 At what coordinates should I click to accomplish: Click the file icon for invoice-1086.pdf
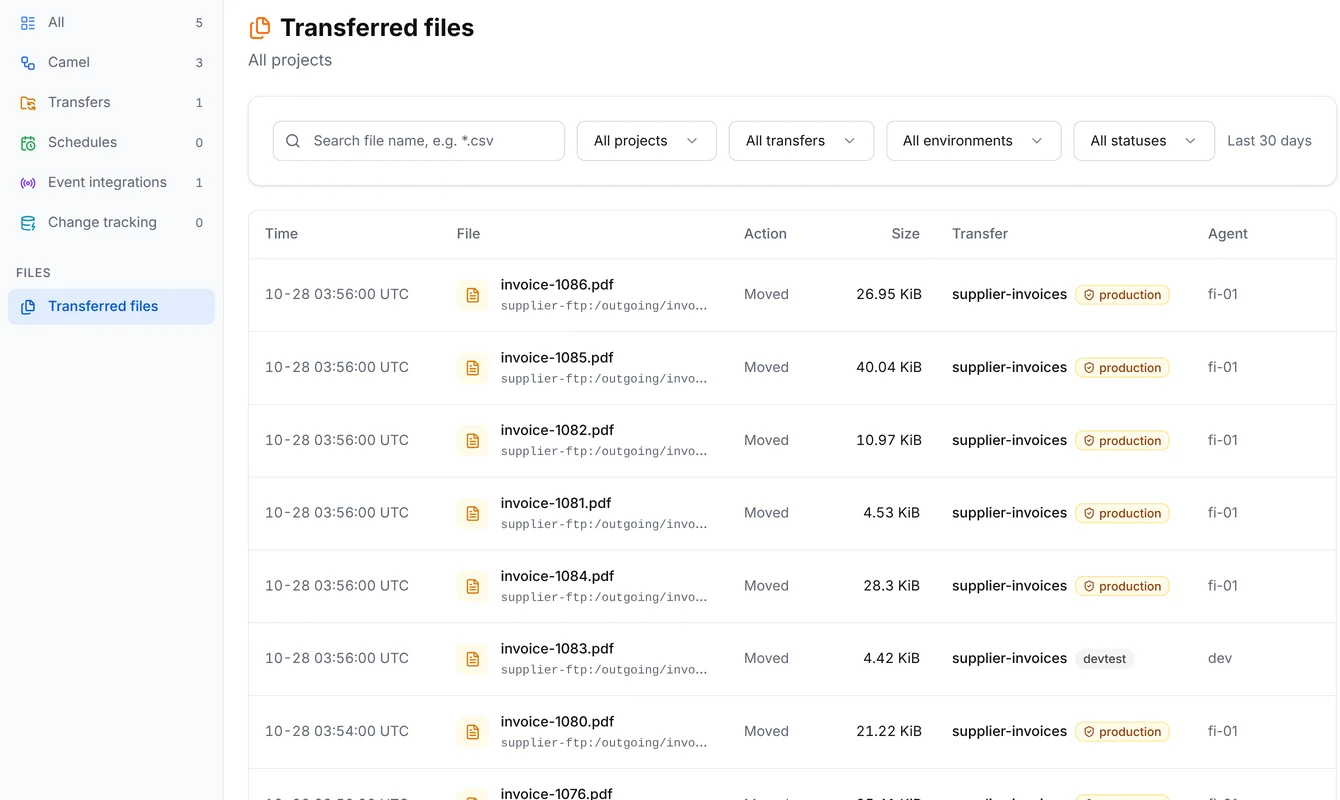473,295
